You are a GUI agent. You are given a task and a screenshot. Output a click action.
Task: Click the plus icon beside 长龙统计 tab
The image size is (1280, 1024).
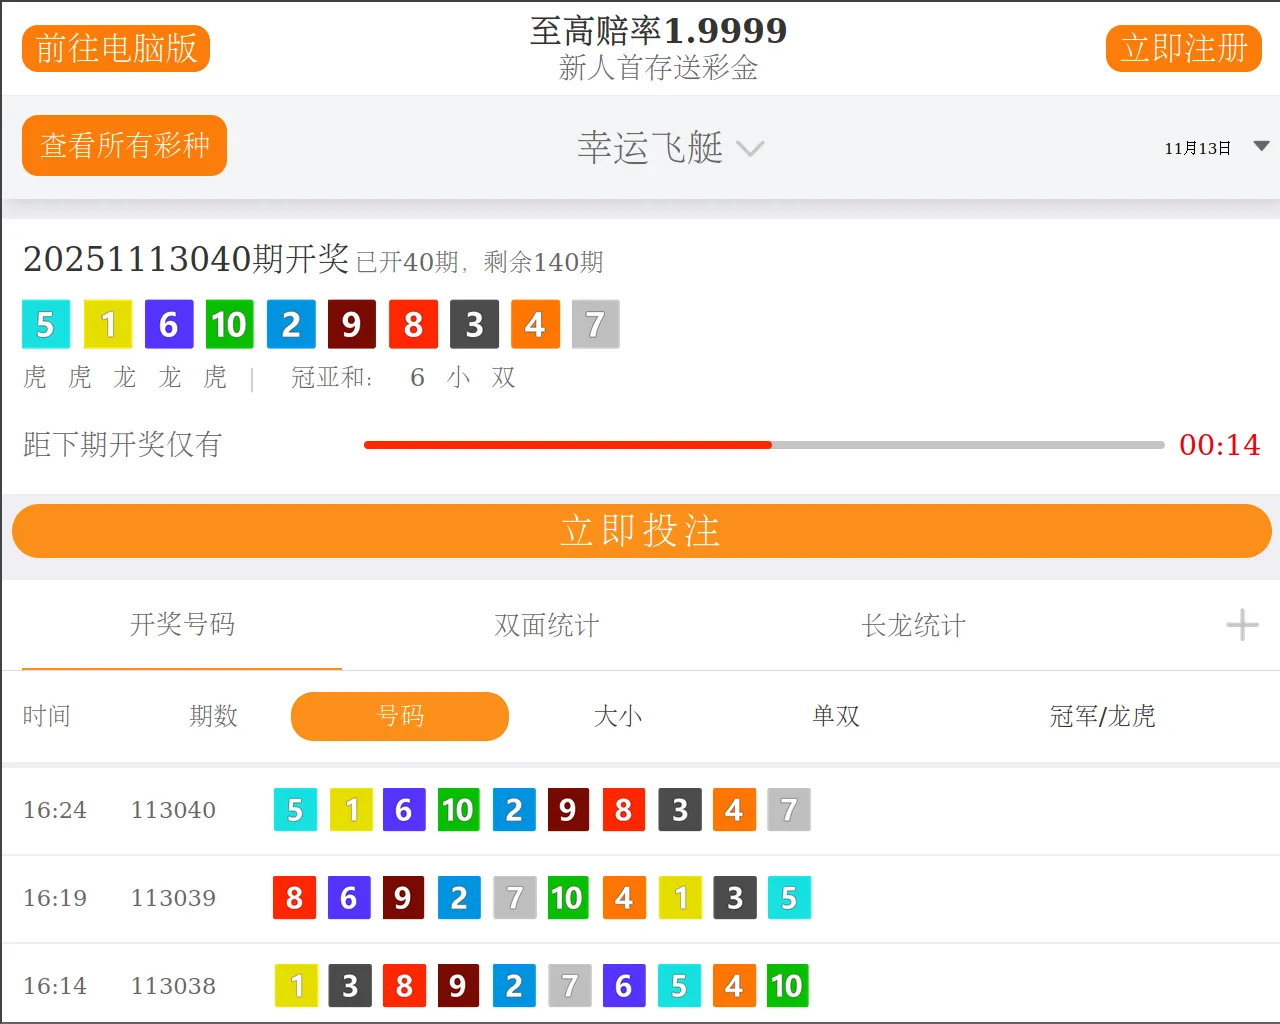[x=1242, y=625]
